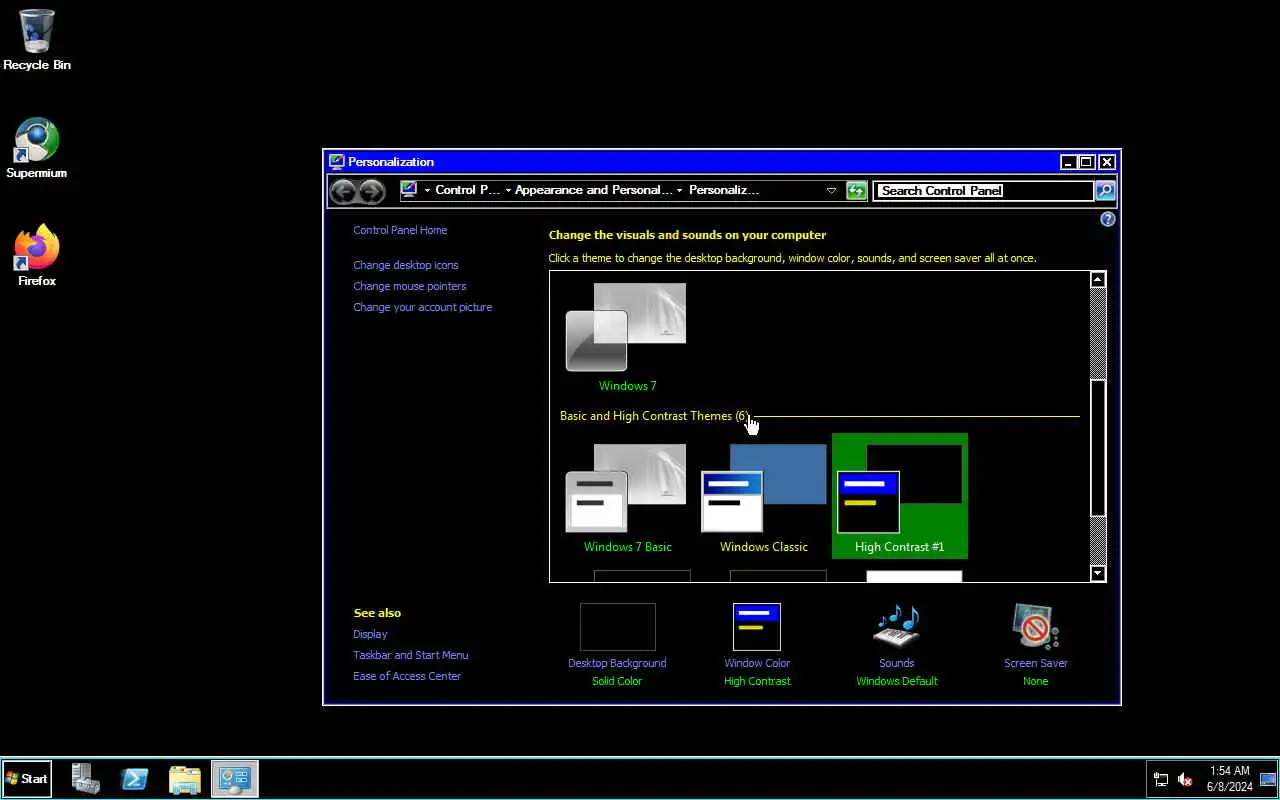The image size is (1280, 800).
Task: Expand the root breadcrumb arrow beside the address icon
Action: click(427, 190)
